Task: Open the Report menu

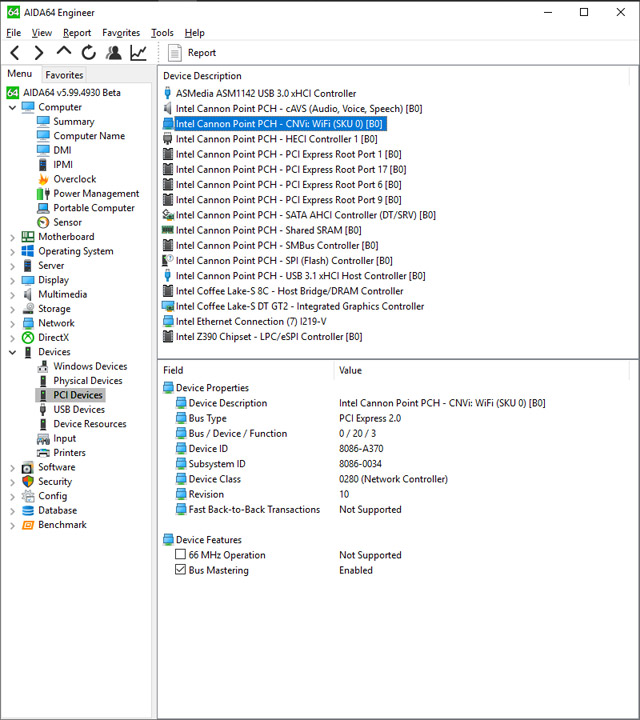Action: [77, 33]
